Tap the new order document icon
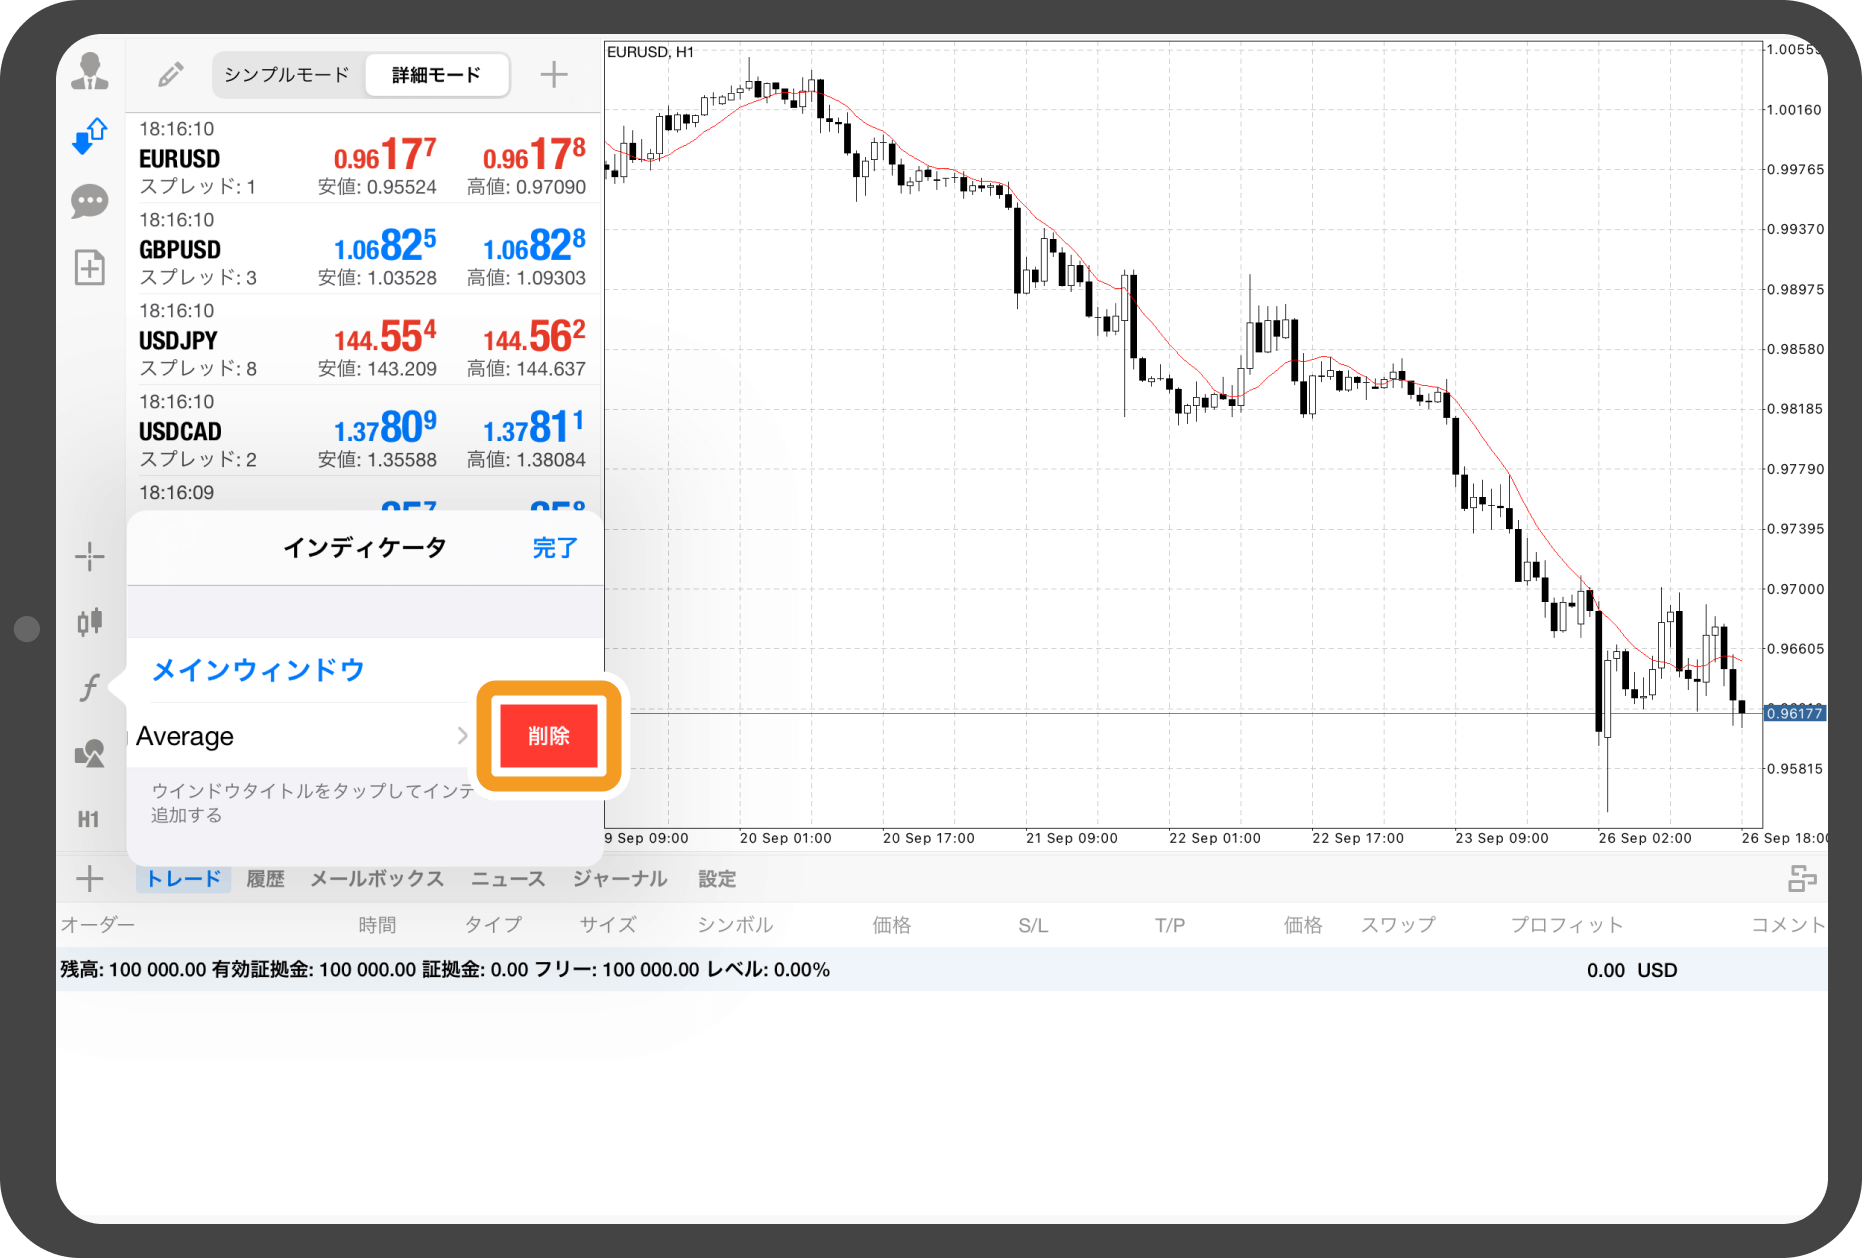Image resolution: width=1862 pixels, height=1258 pixels. coord(90,267)
